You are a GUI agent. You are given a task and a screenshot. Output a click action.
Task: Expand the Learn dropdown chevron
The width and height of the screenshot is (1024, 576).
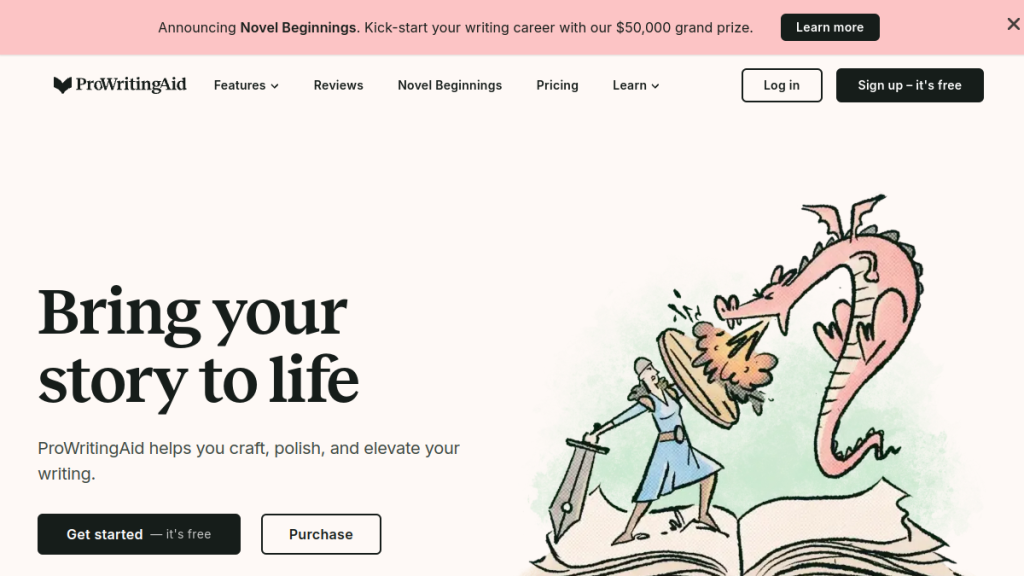click(655, 86)
